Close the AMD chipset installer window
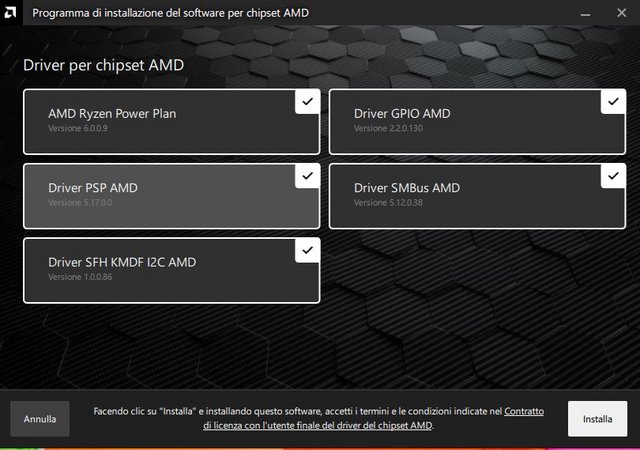 pyautogui.click(x=622, y=13)
